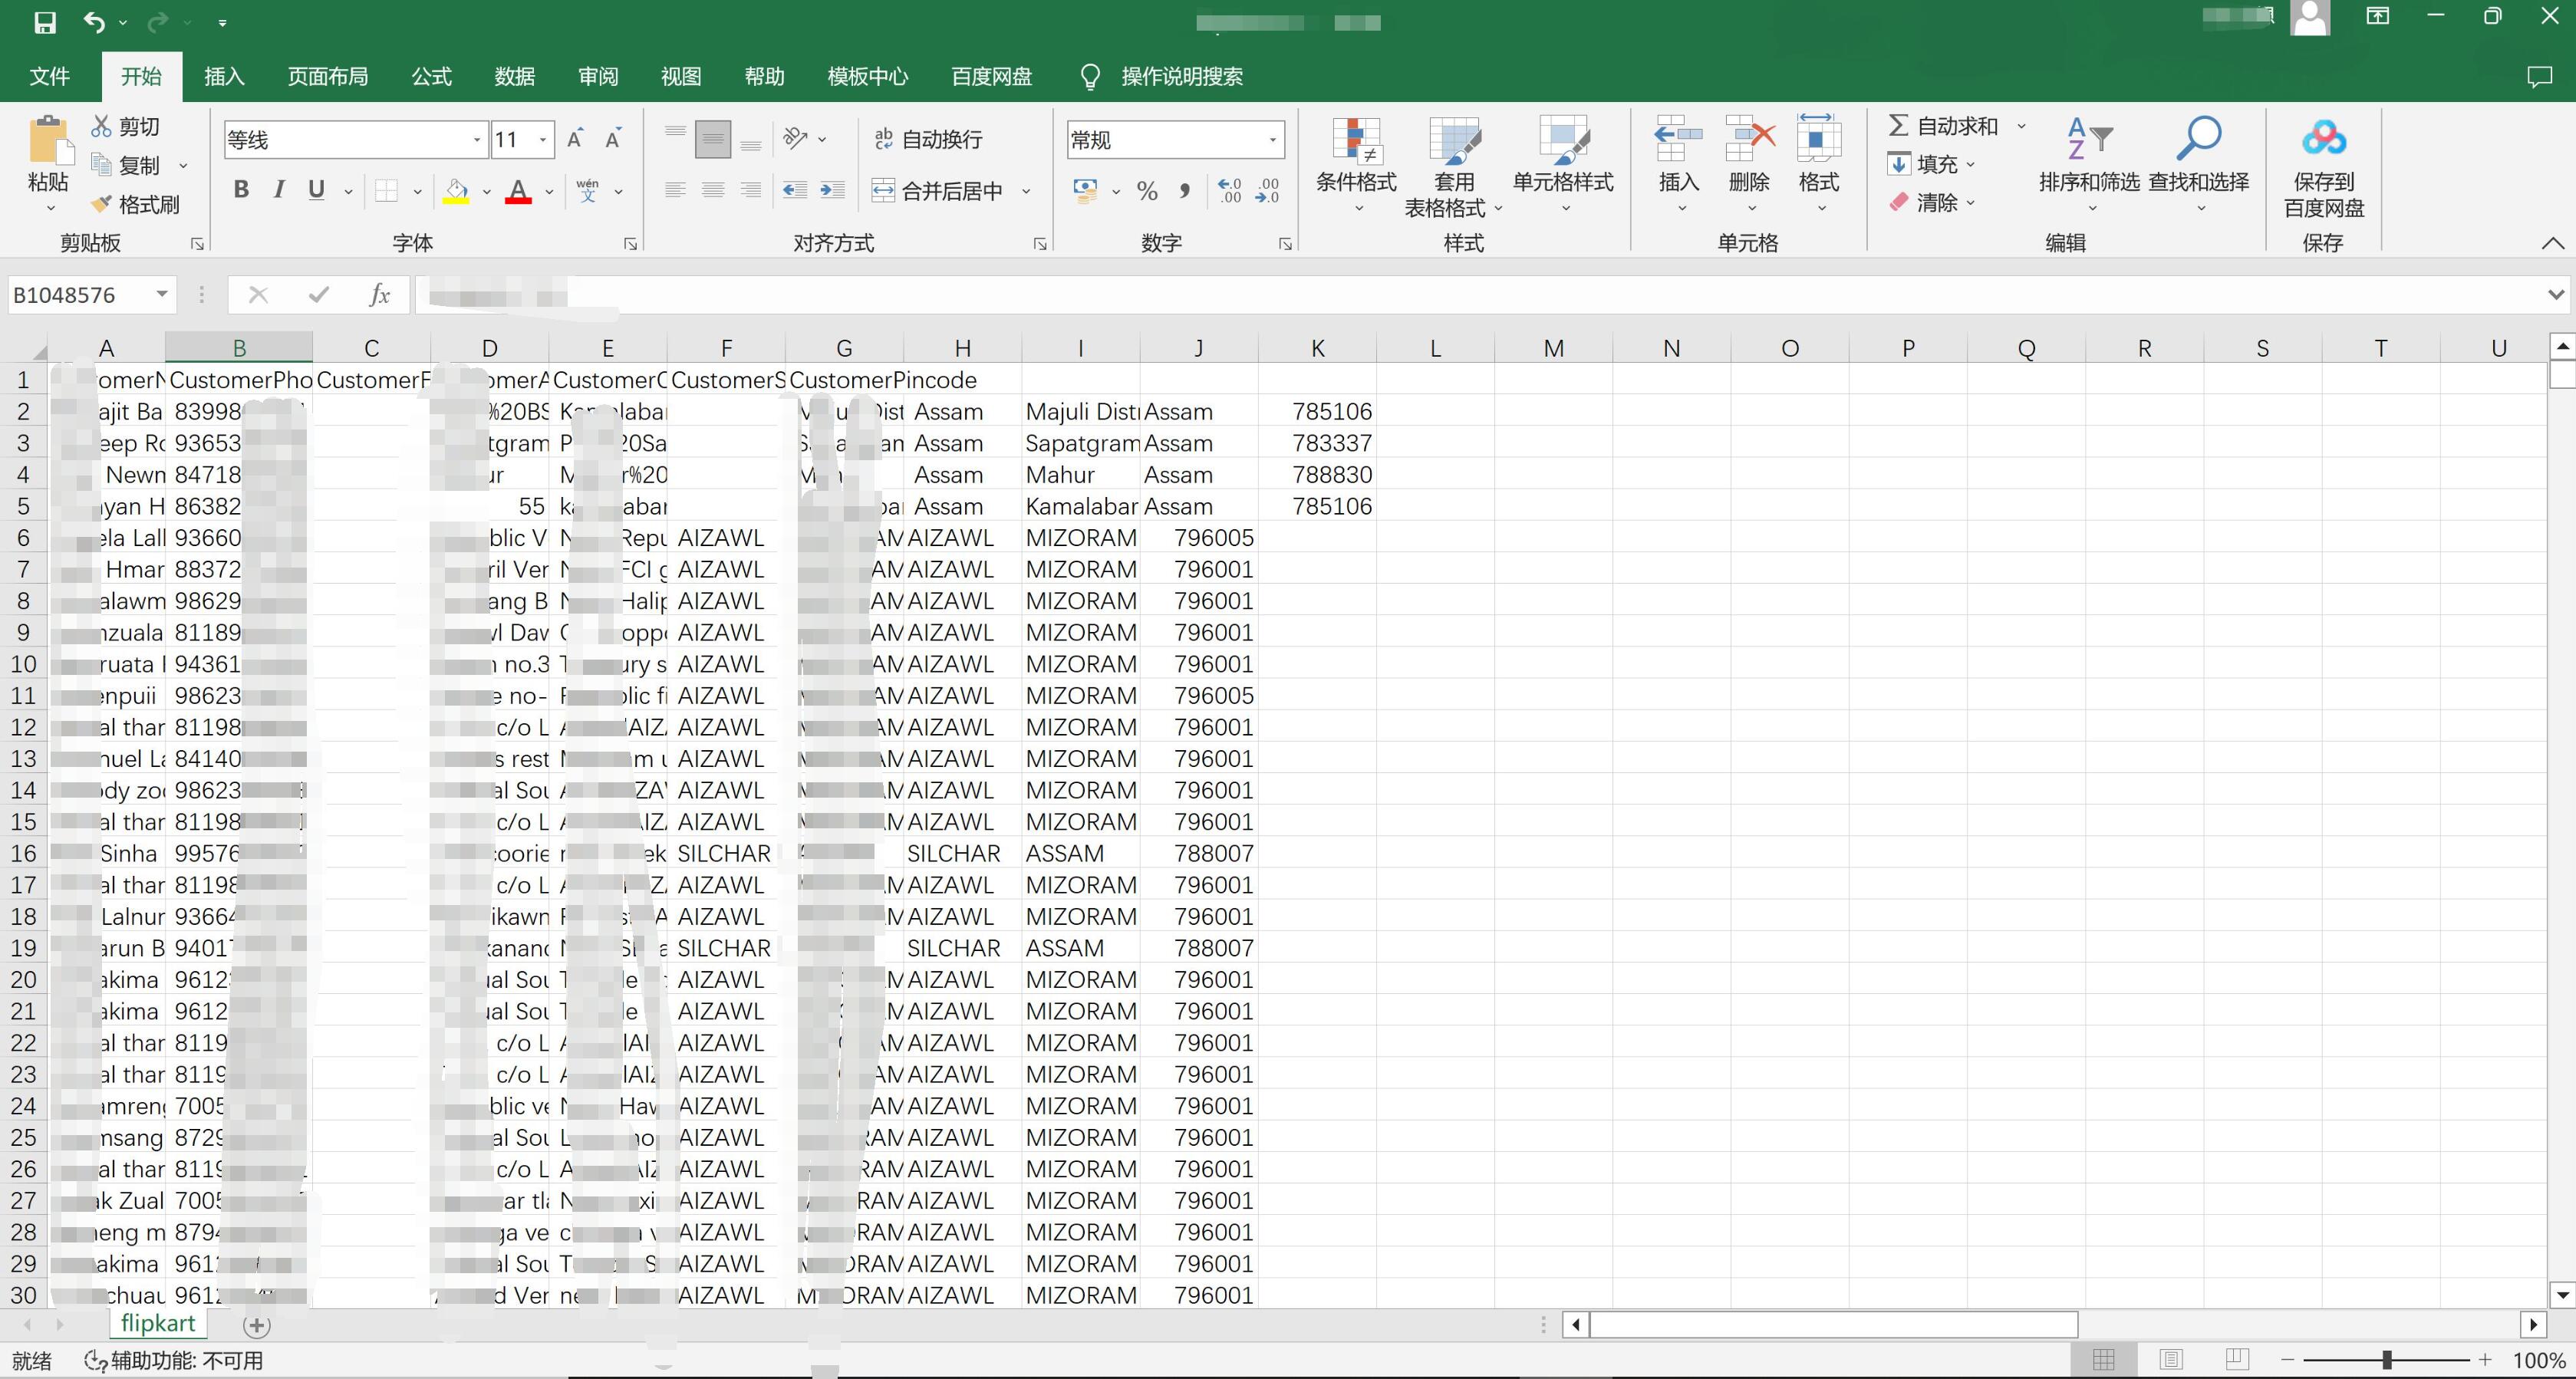The image size is (2576, 1379).
Task: Open Find and Select (查找和选择)
Action: [x=2199, y=165]
